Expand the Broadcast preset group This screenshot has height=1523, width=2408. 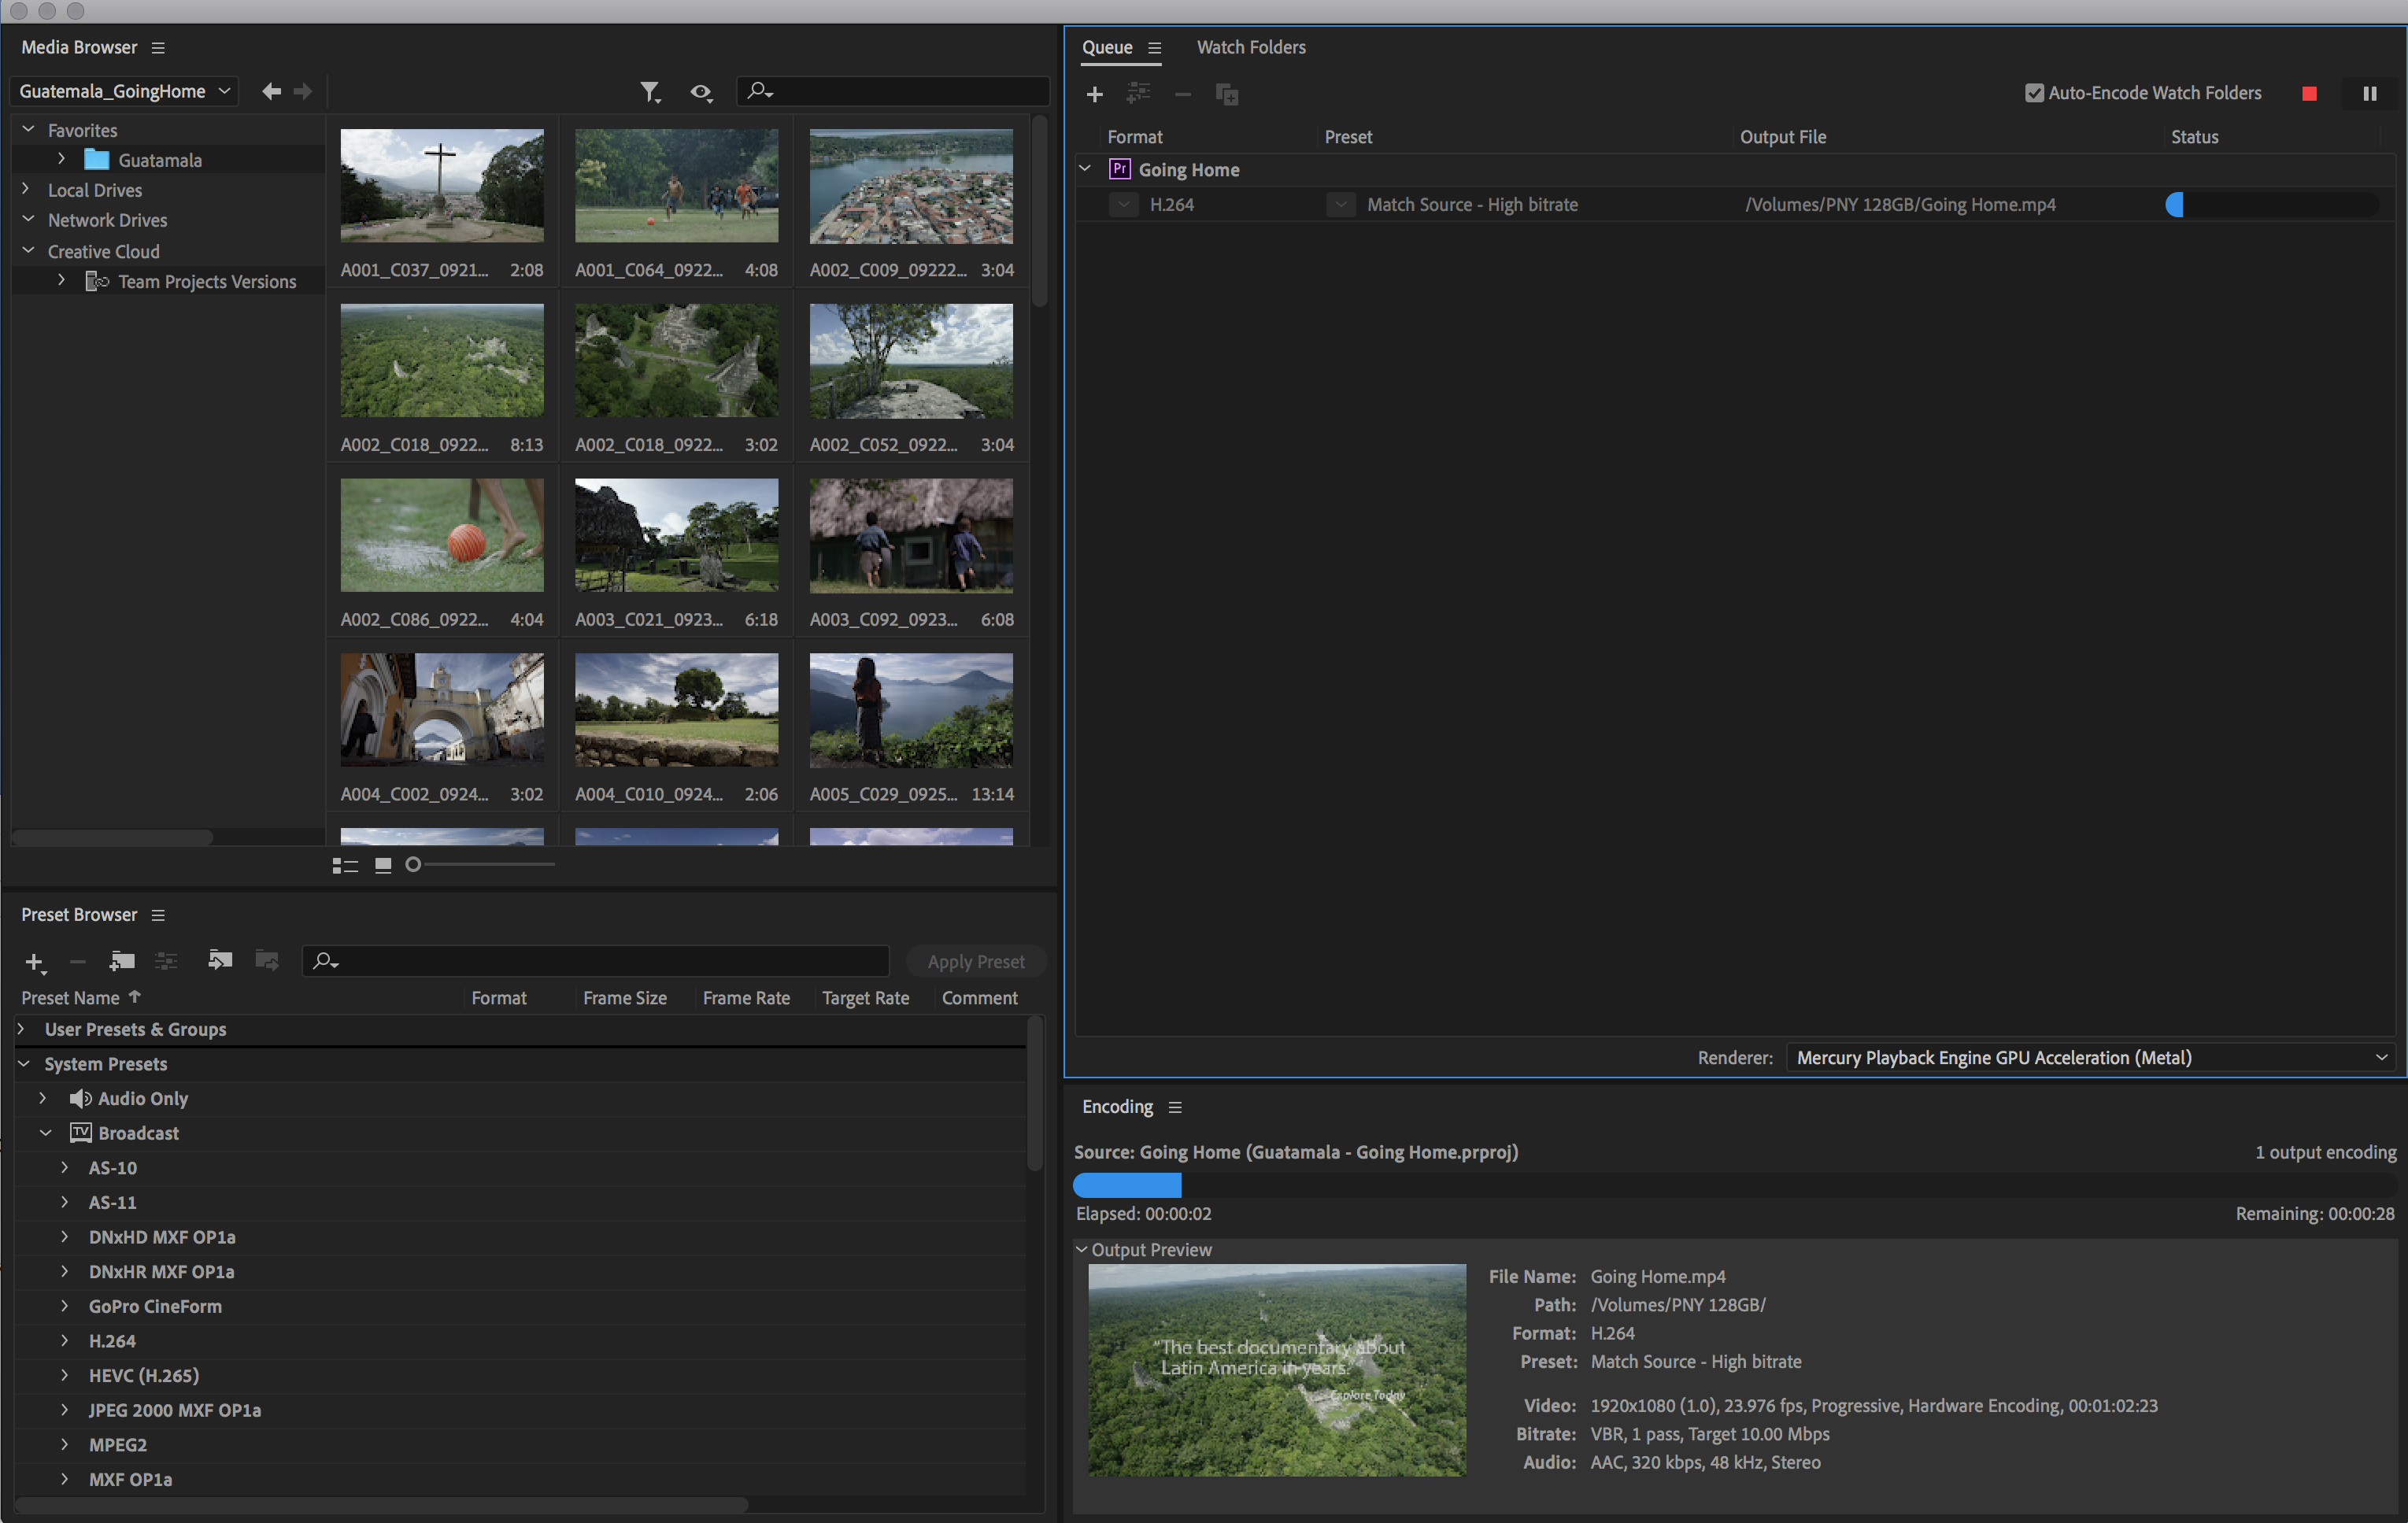pos(39,1132)
